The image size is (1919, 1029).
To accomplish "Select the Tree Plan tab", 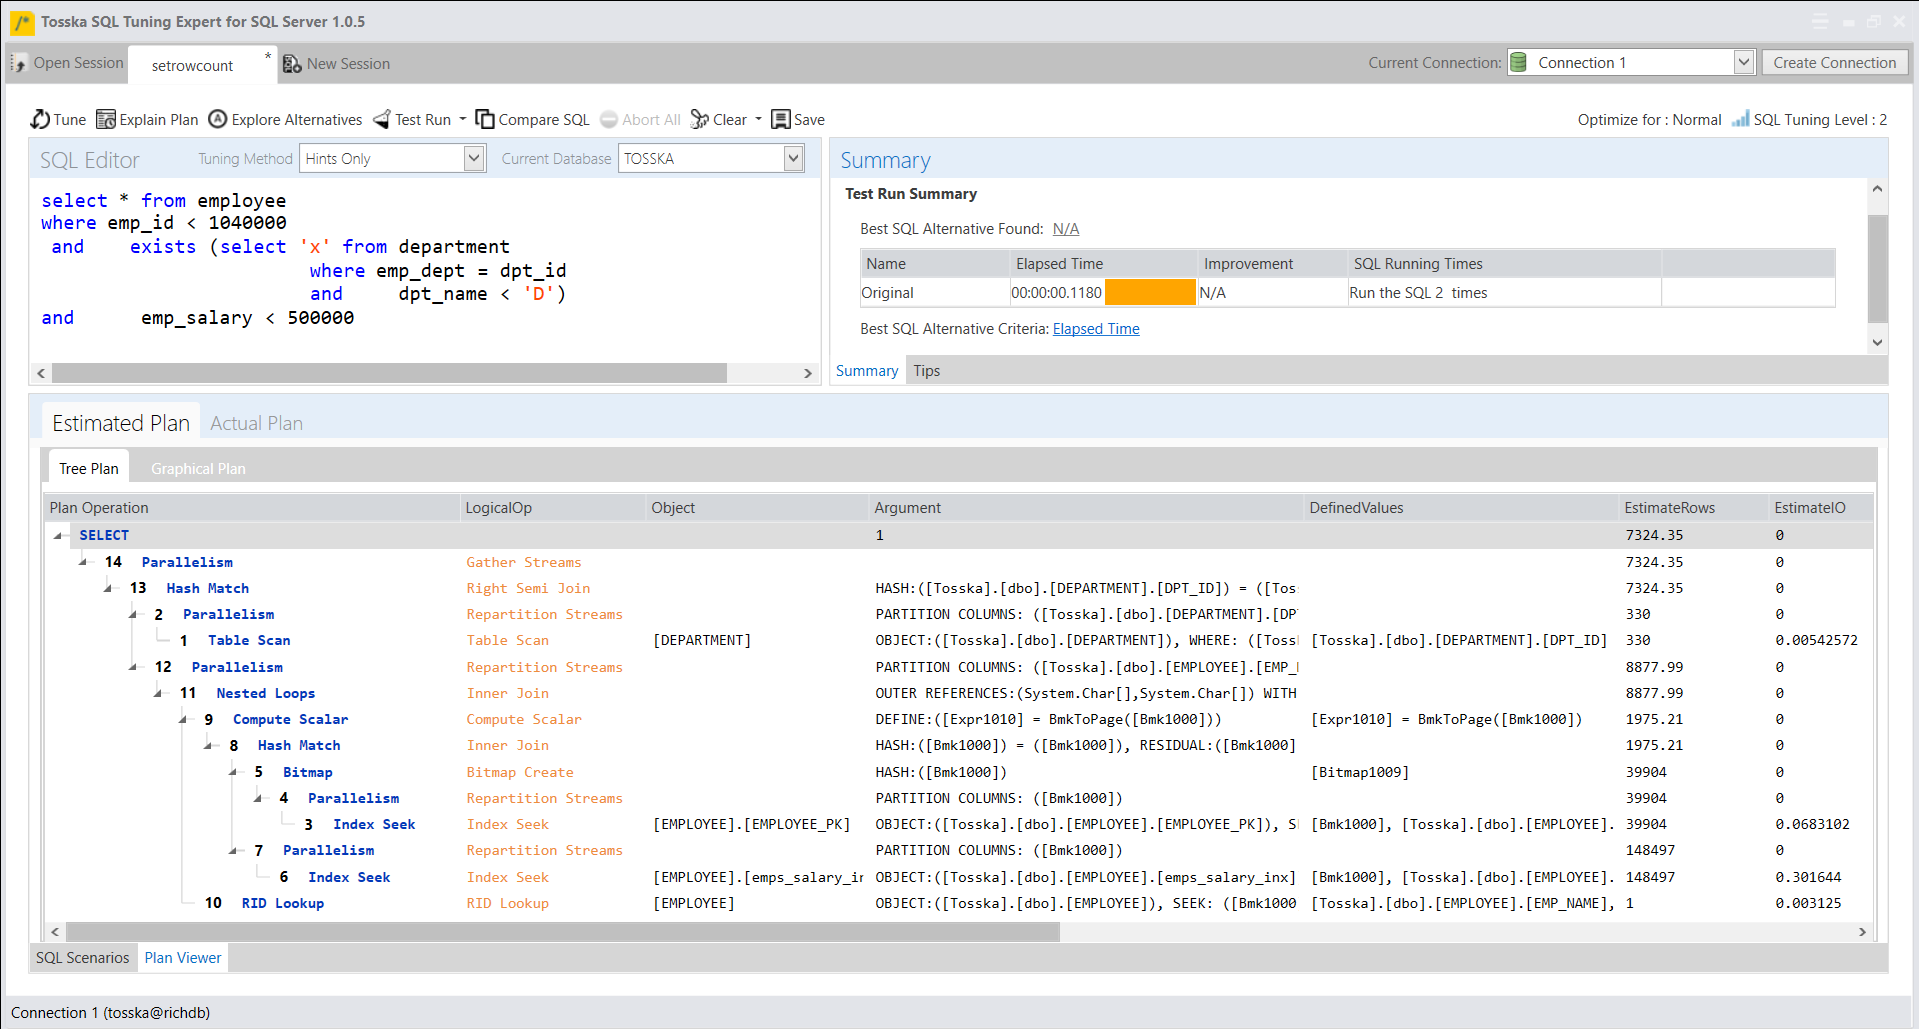I will tap(88, 468).
